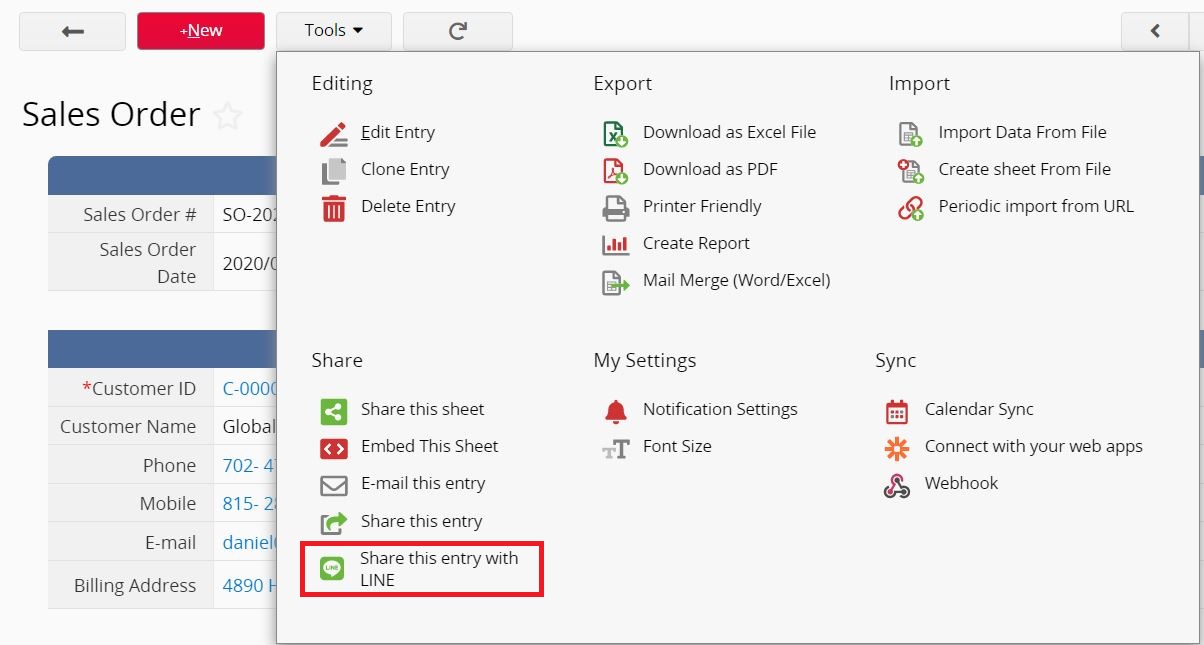Click the Edit Entry pencil icon
The width and height of the screenshot is (1204, 645).
(333, 133)
